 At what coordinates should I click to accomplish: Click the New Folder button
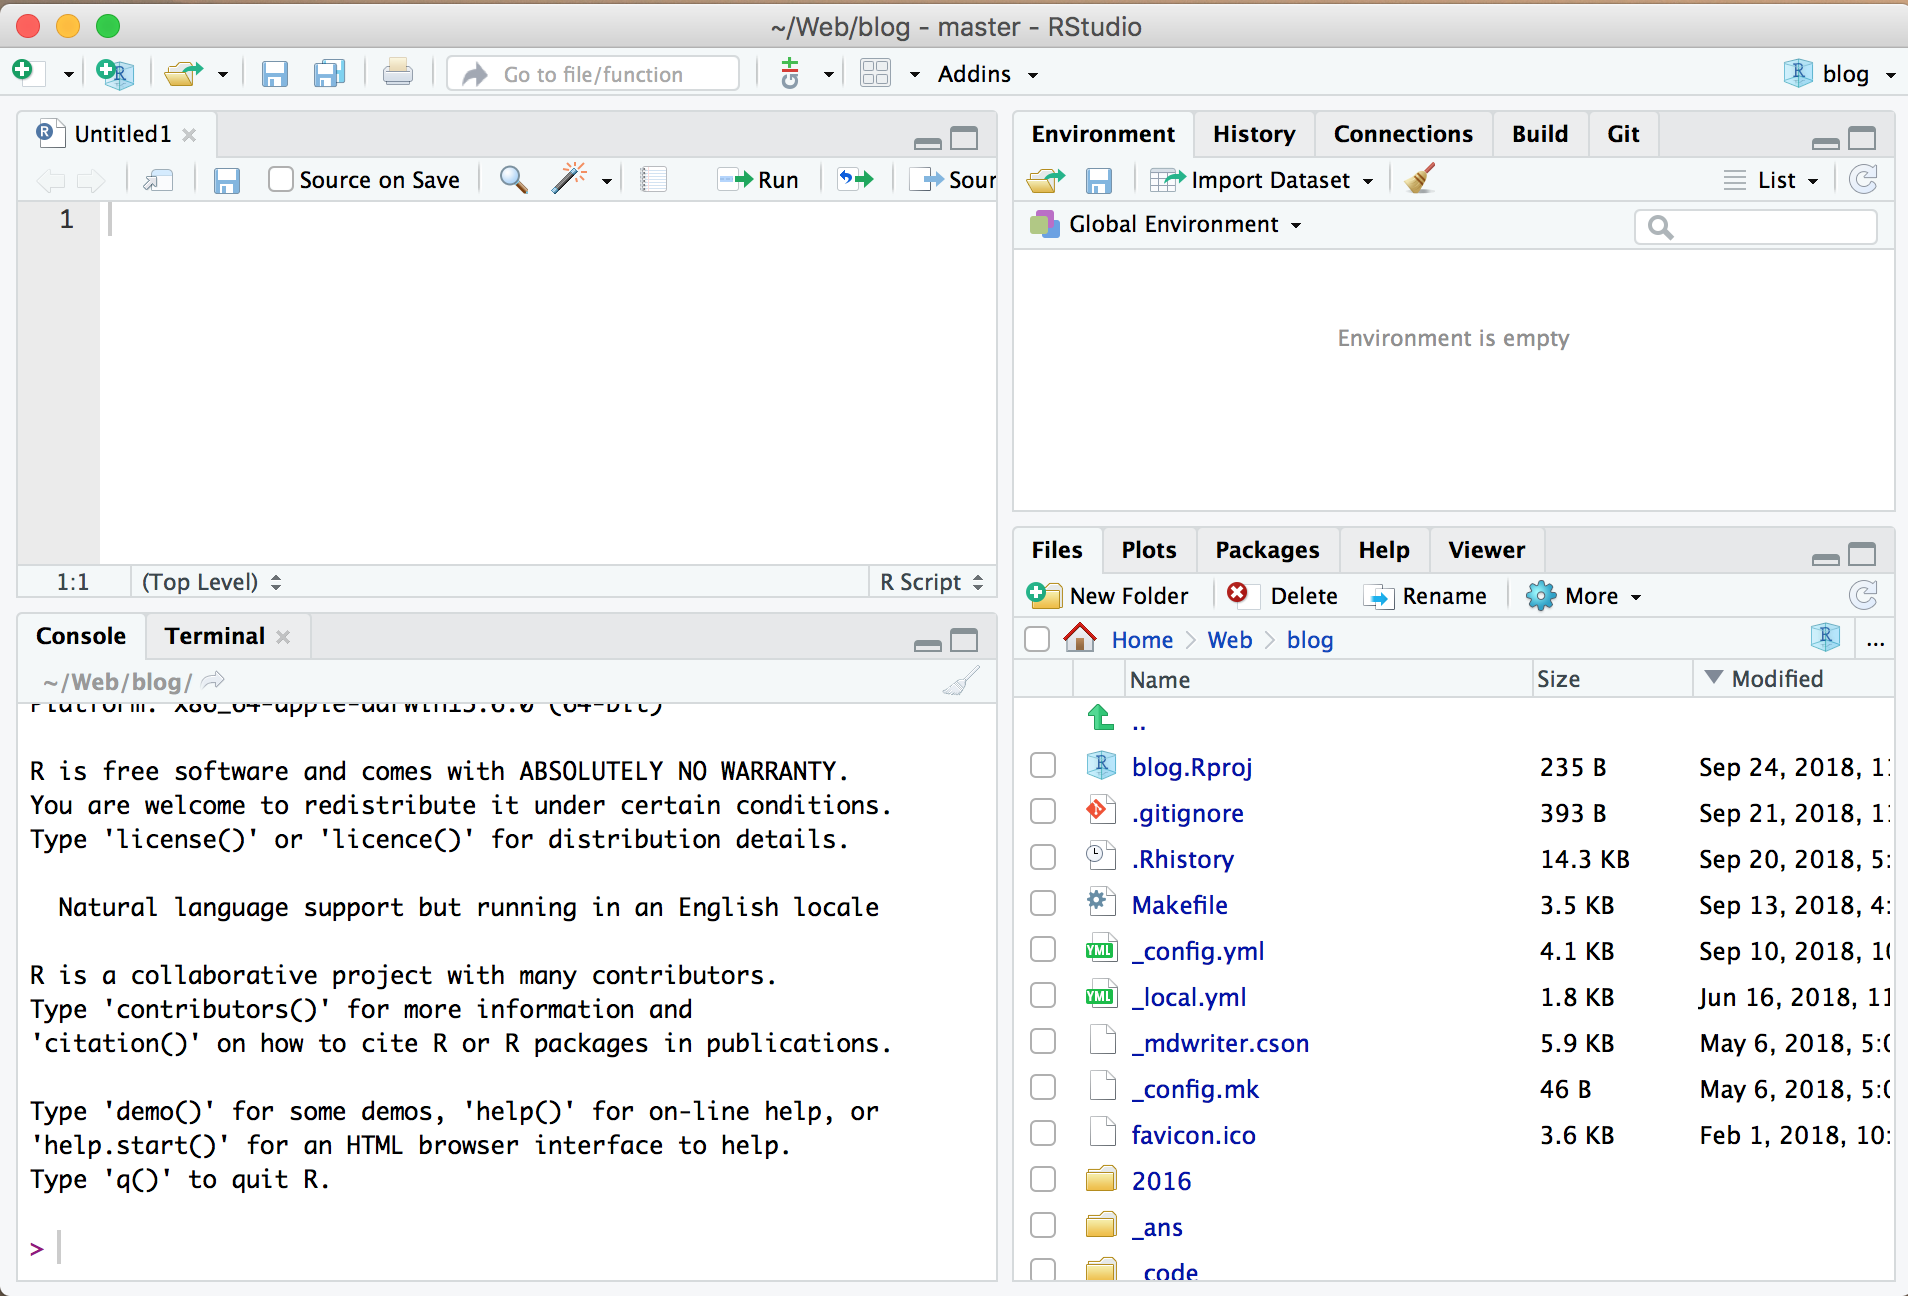[1108, 596]
